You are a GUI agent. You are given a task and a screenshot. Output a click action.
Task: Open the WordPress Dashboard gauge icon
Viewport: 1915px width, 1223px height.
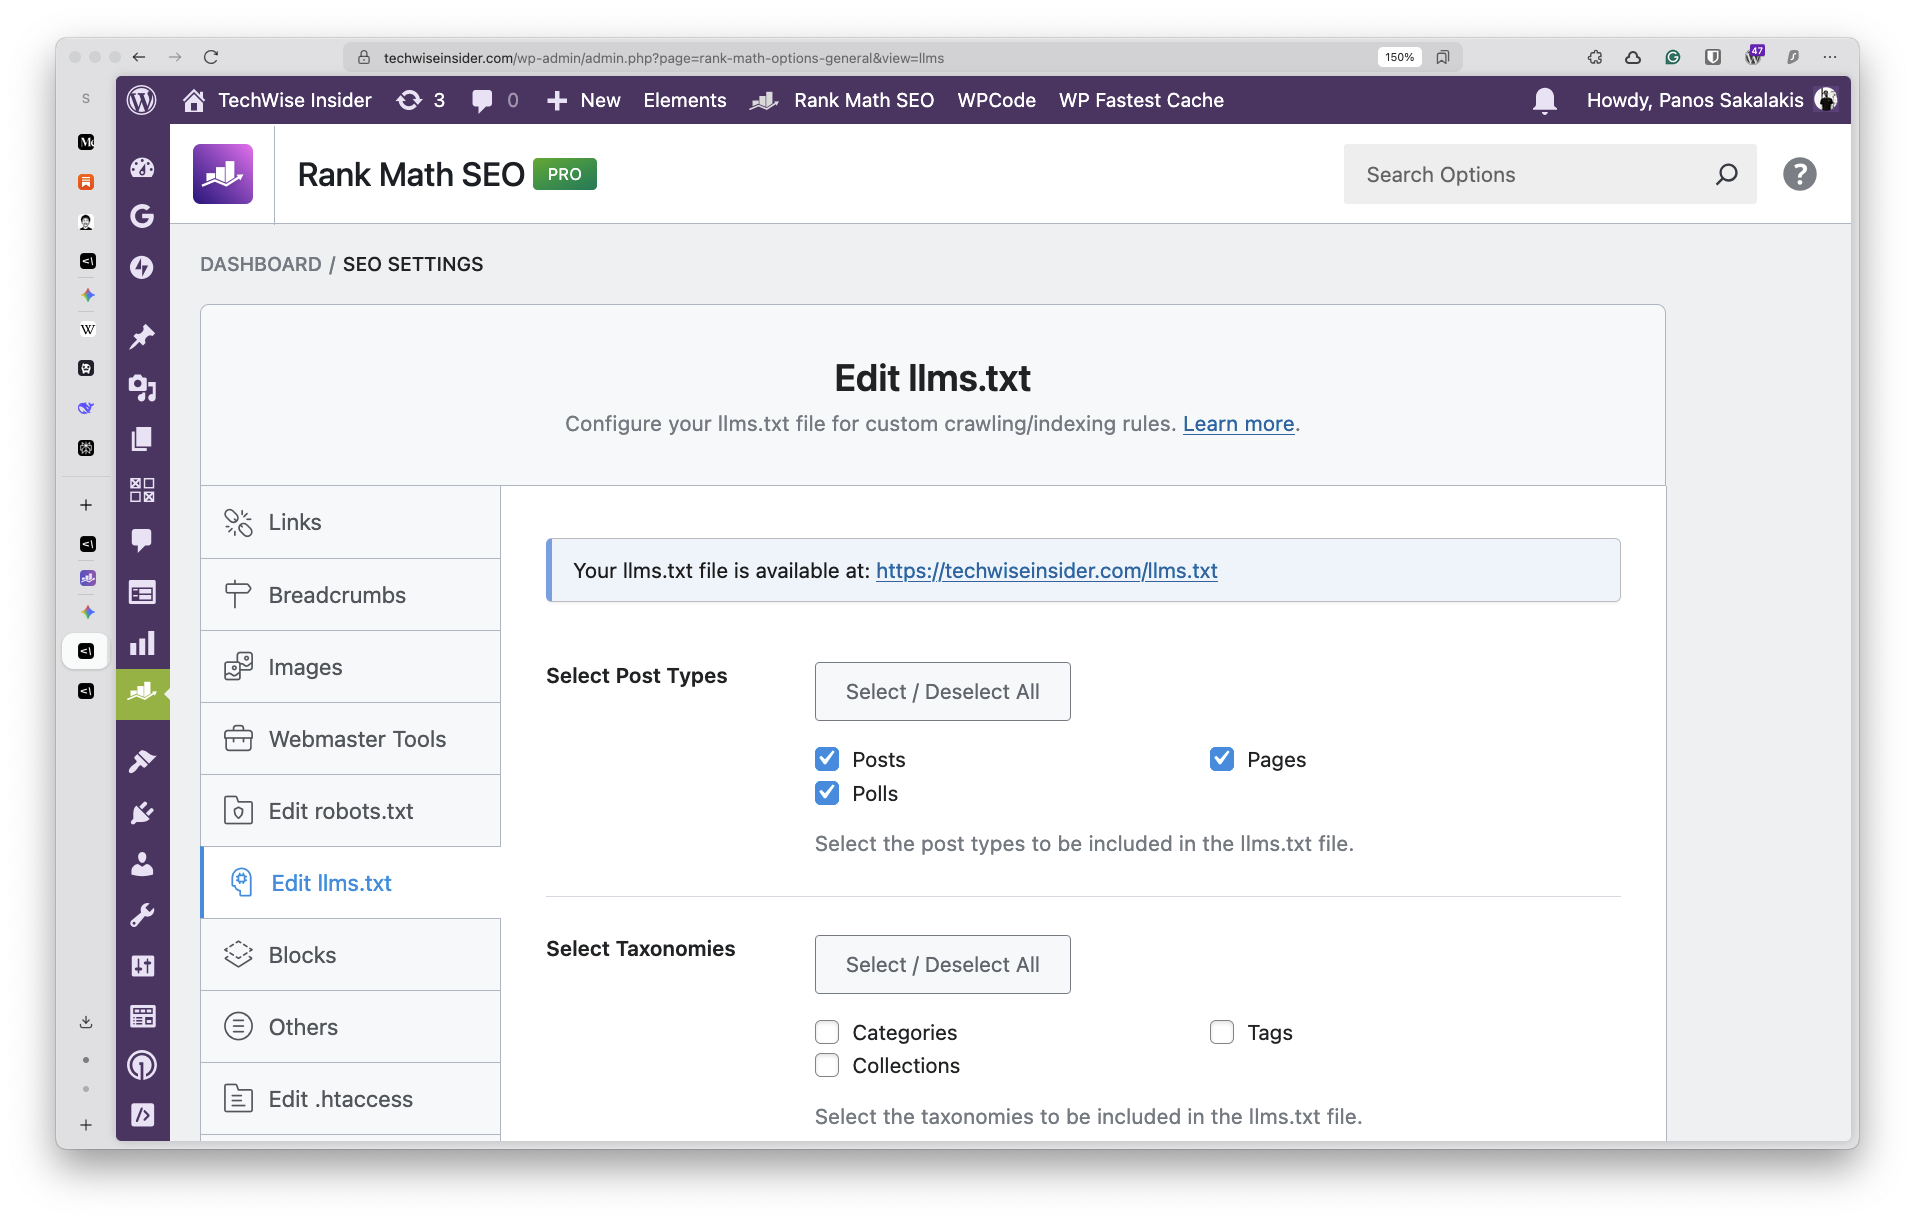pos(142,167)
